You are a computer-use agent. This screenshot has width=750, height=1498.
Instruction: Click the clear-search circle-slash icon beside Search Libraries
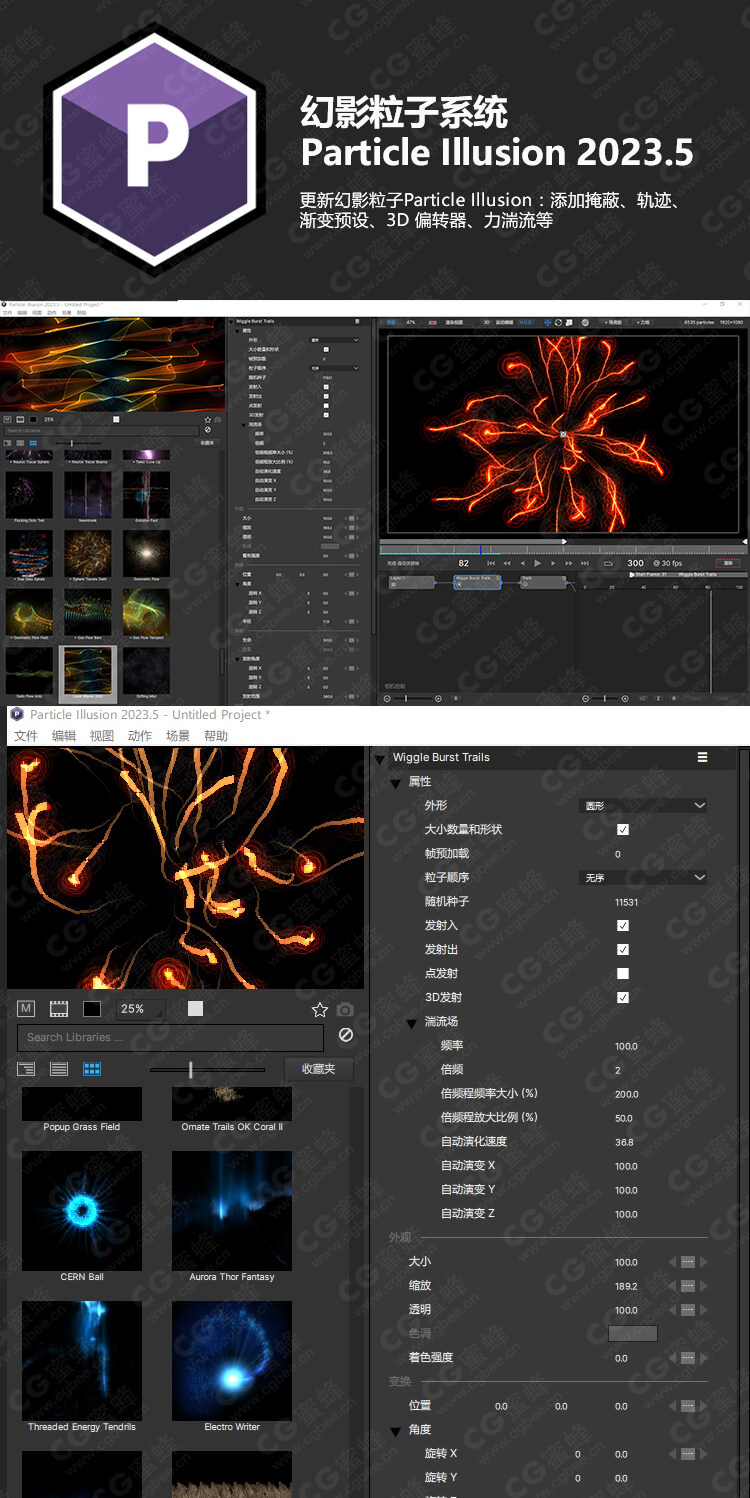pos(346,1036)
